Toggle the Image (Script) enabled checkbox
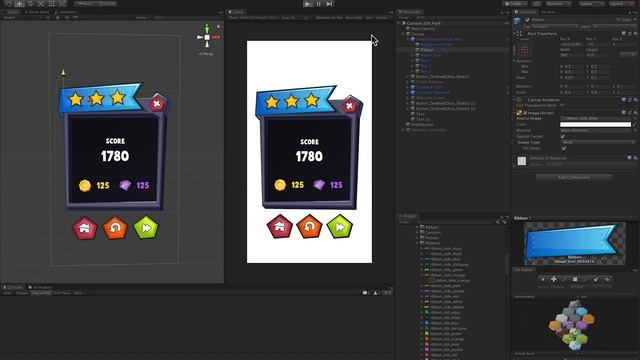 point(525,112)
